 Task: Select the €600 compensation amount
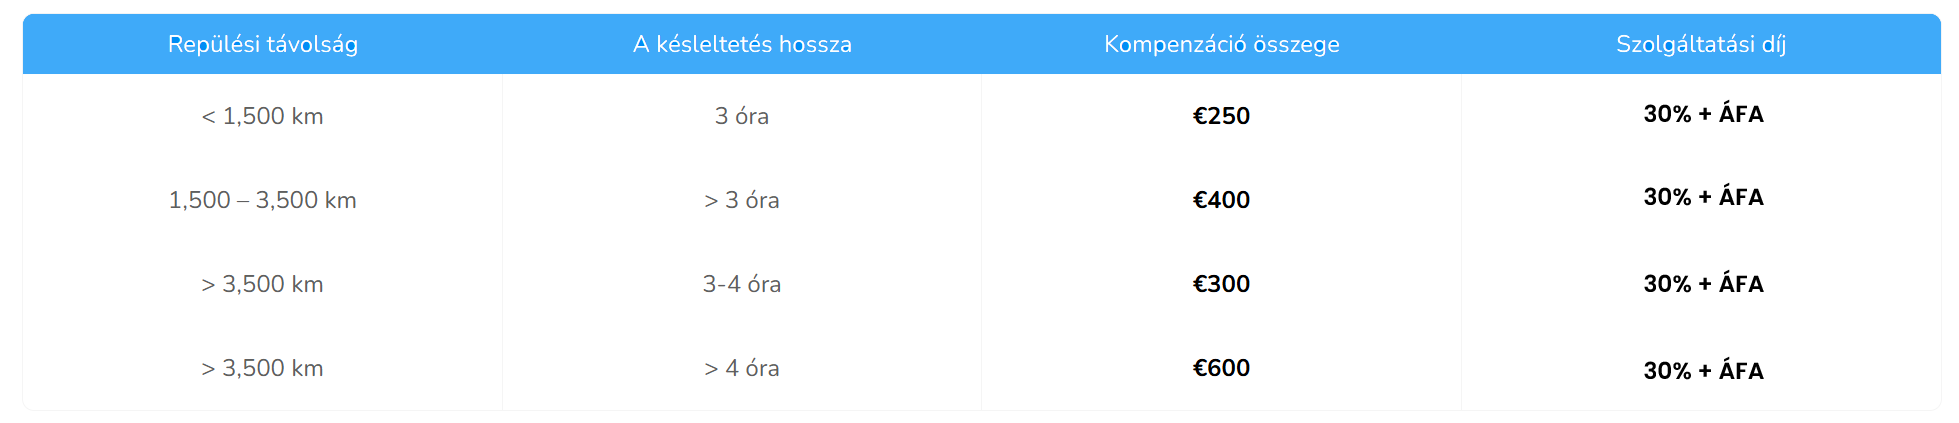coord(1221,368)
